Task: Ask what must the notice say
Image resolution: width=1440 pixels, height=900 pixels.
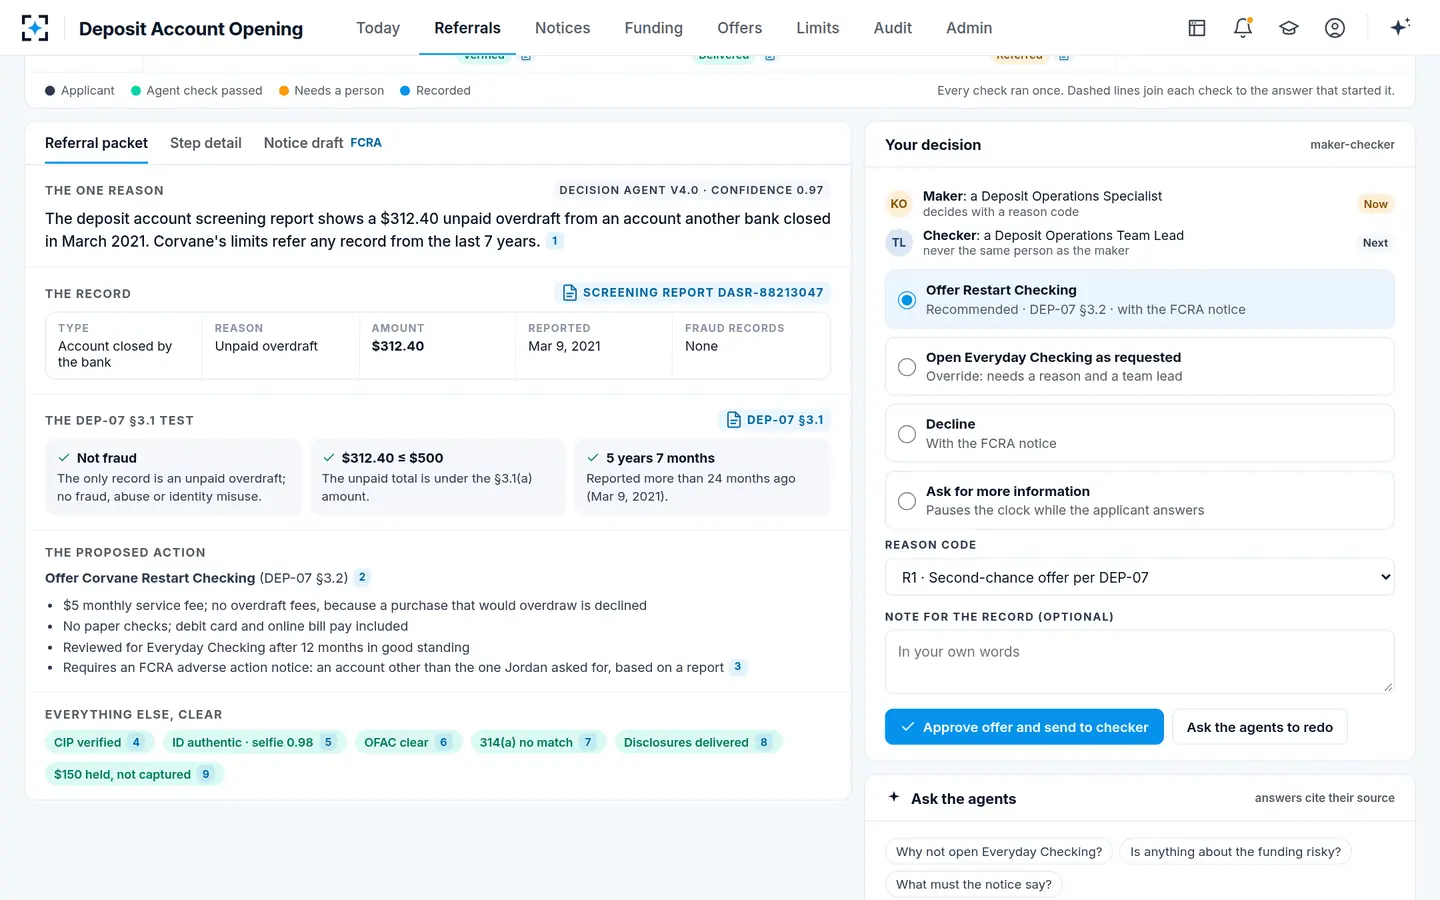Action: coord(974,884)
